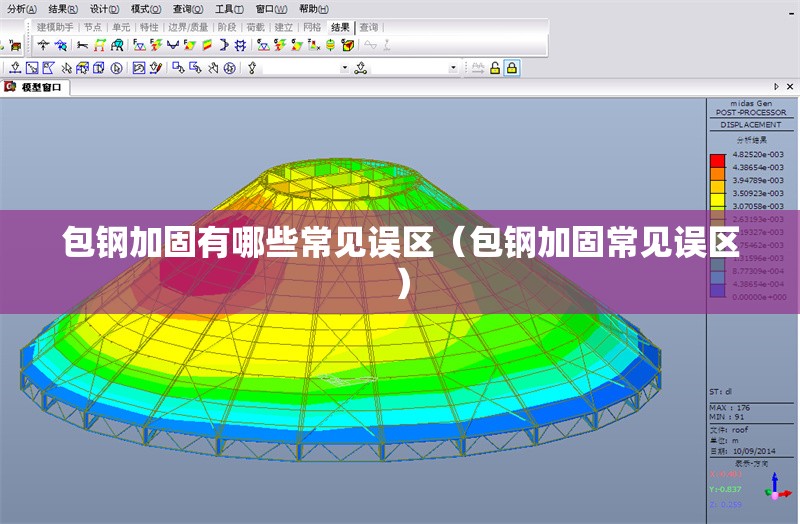Click the reaction forces arrow icon
Screen dimensions: 800x524
point(43,45)
